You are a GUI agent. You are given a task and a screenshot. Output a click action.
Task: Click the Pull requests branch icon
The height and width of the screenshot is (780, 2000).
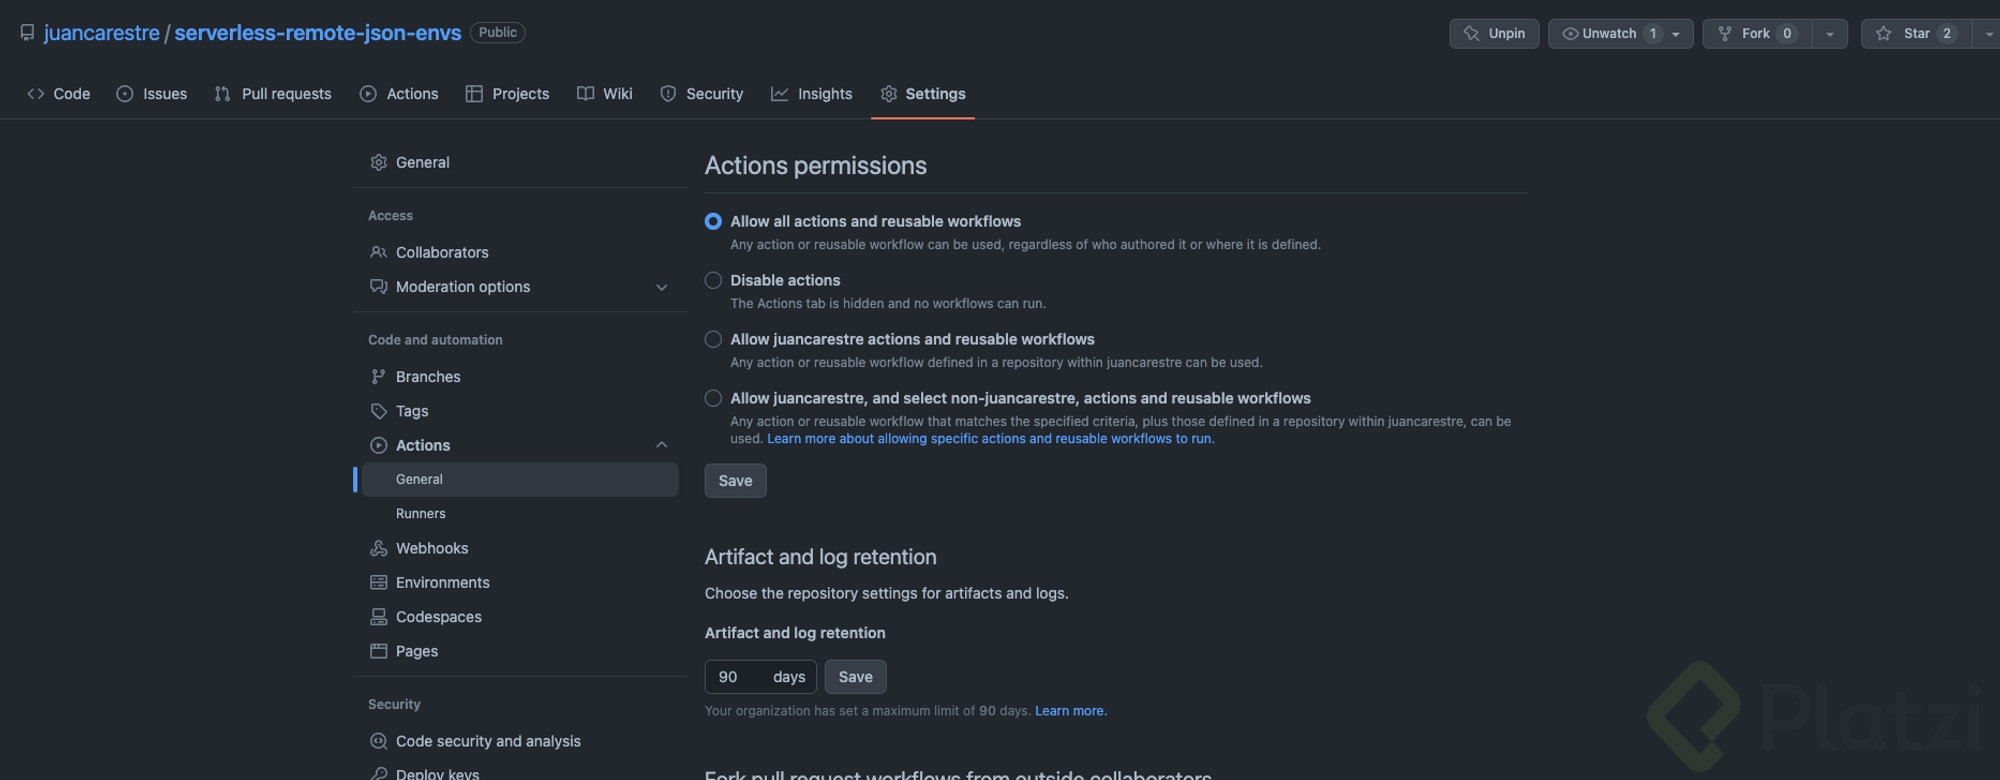222,94
